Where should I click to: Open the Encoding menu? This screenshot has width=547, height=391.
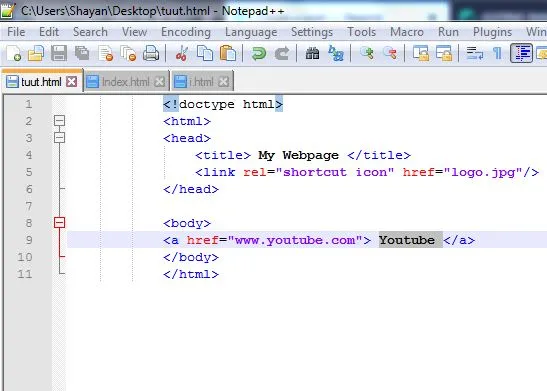click(x=186, y=32)
